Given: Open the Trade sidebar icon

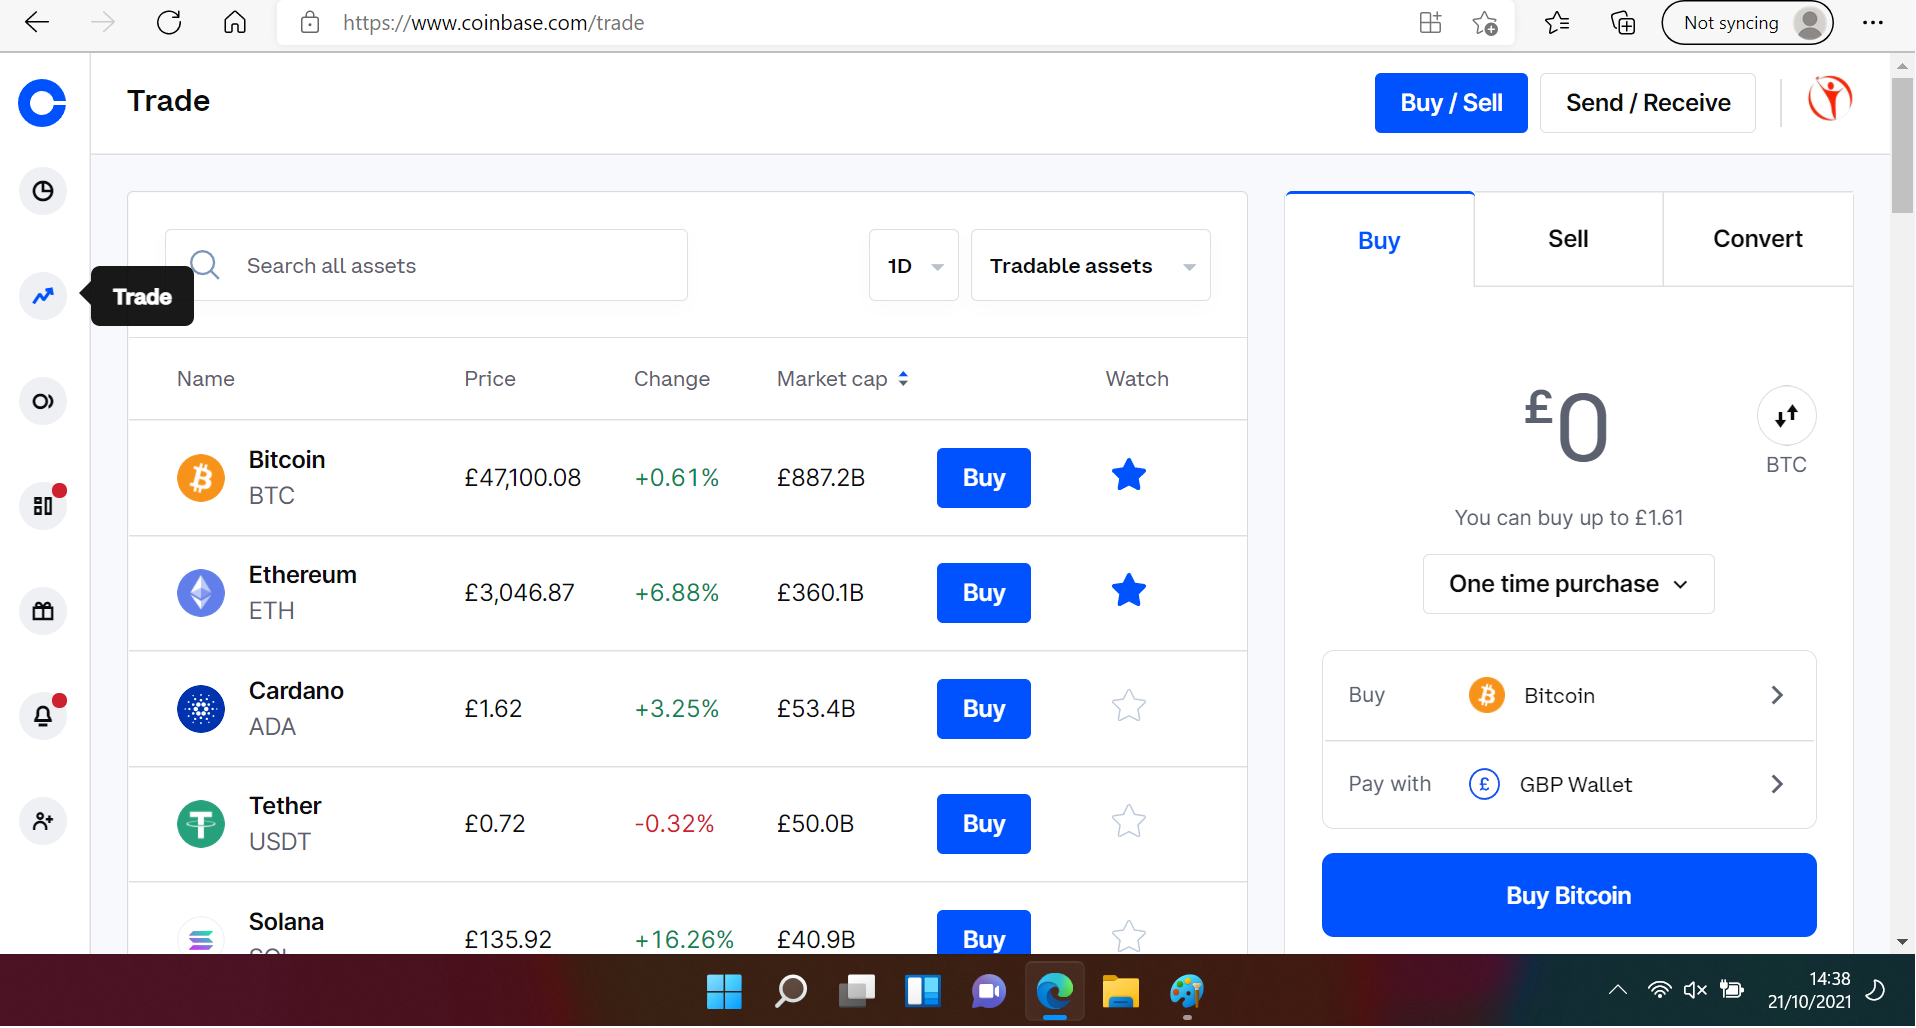Looking at the screenshot, I should [43, 296].
